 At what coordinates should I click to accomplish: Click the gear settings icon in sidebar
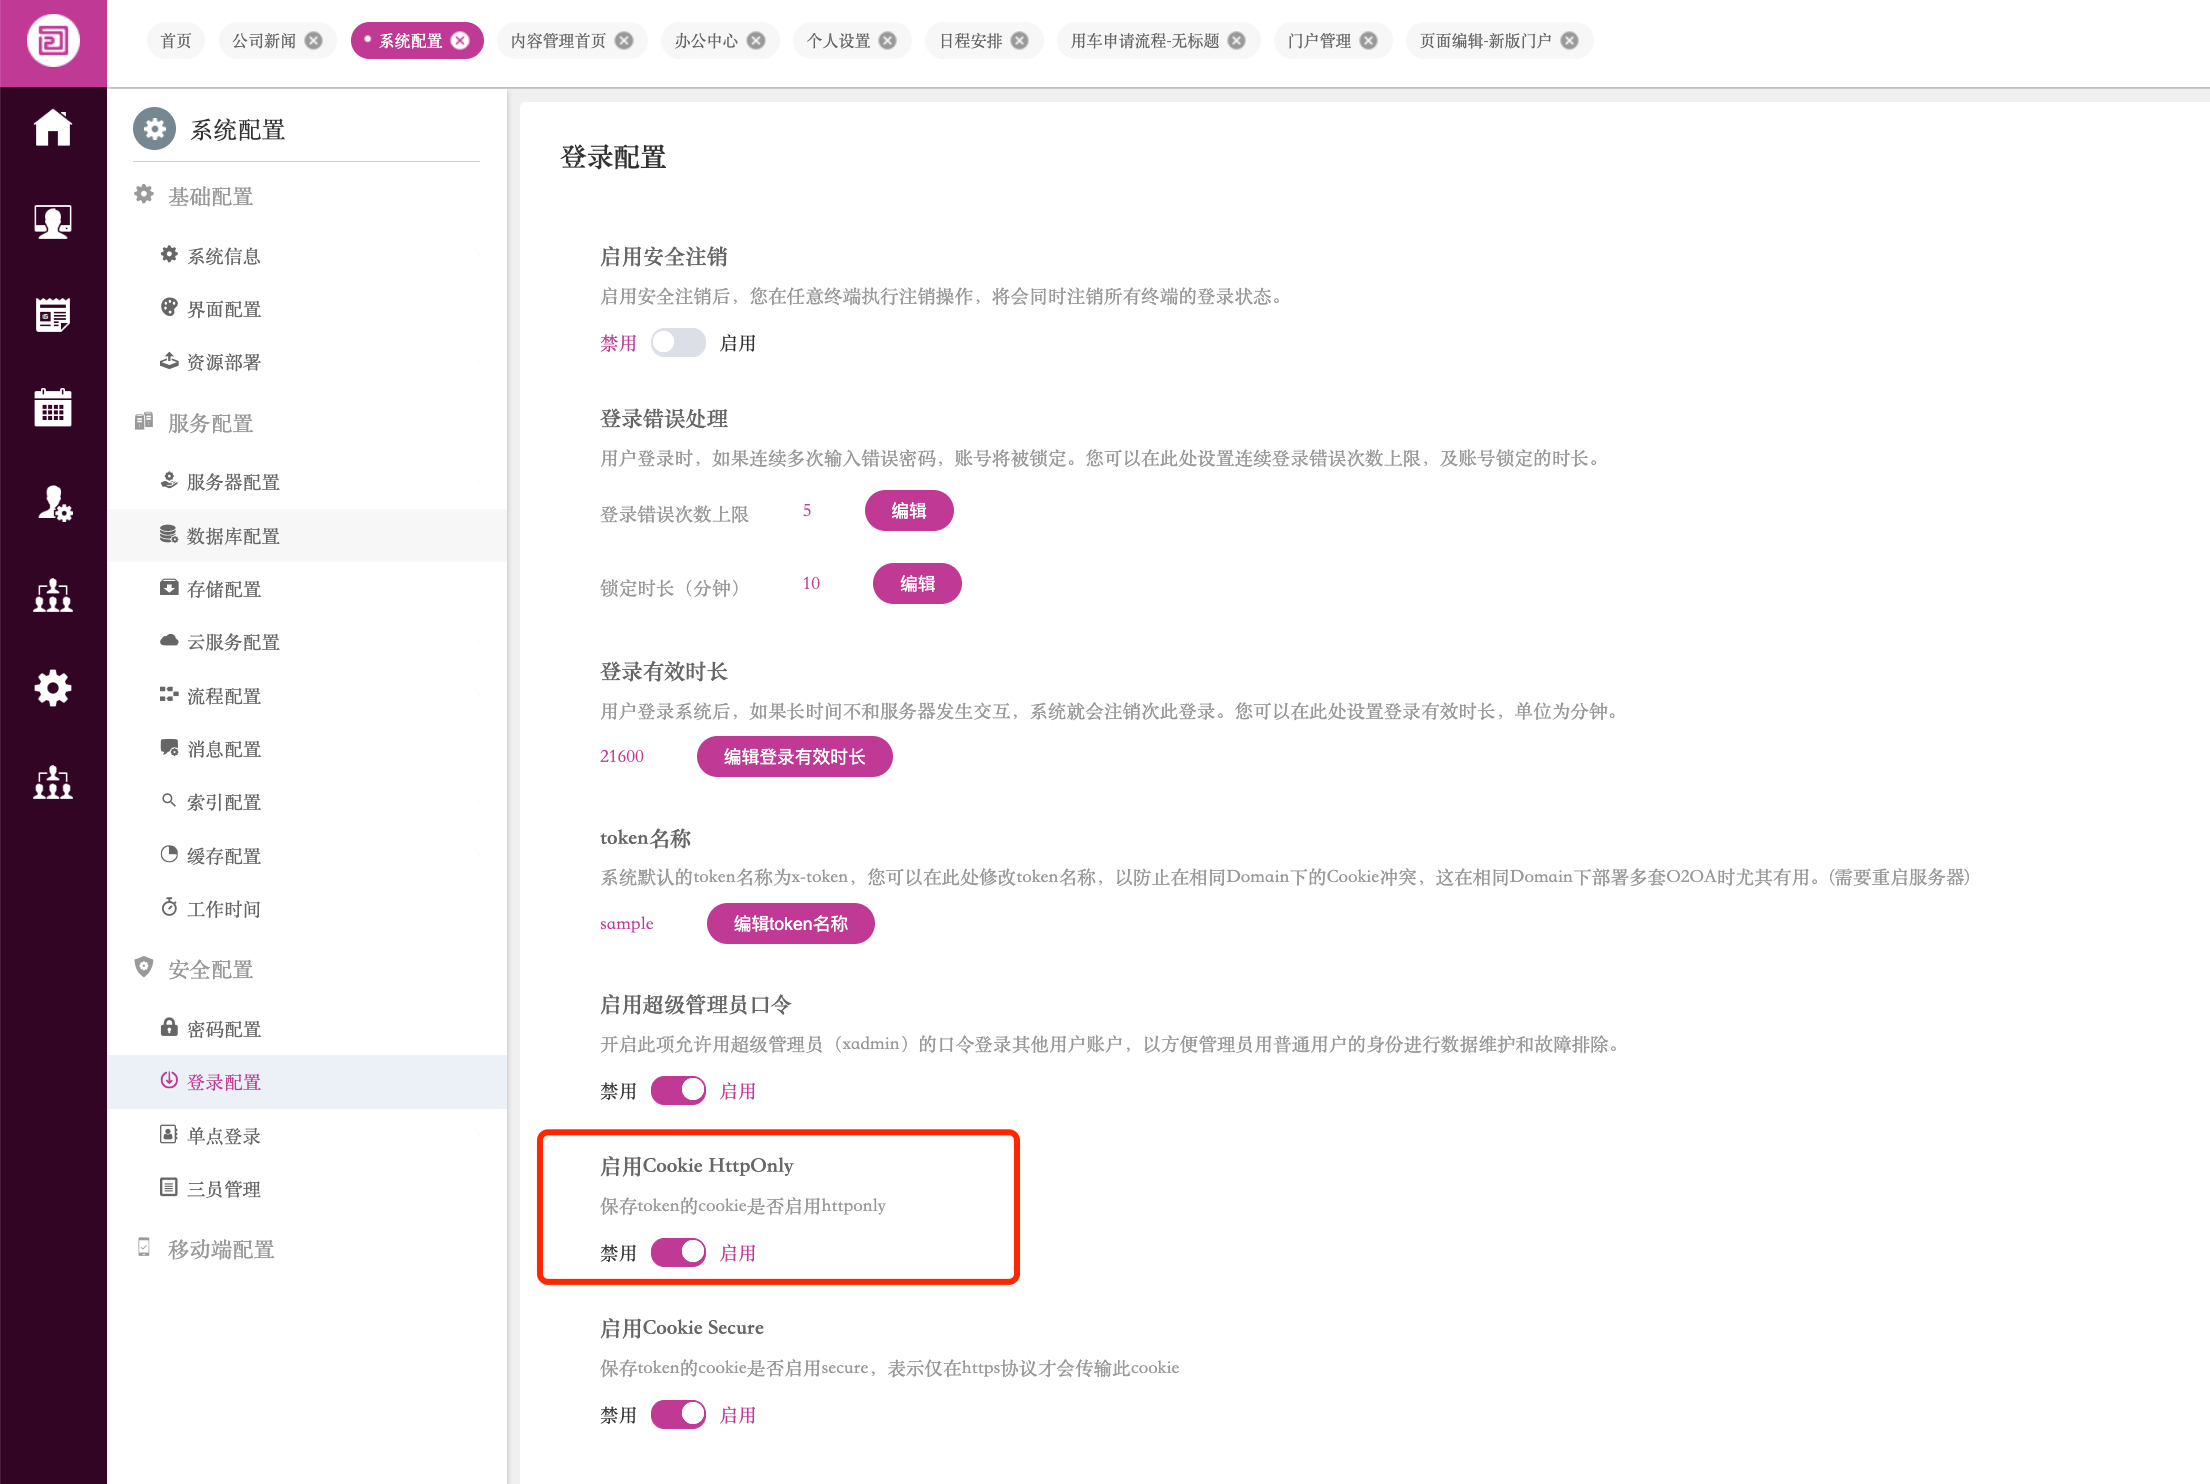[53, 688]
